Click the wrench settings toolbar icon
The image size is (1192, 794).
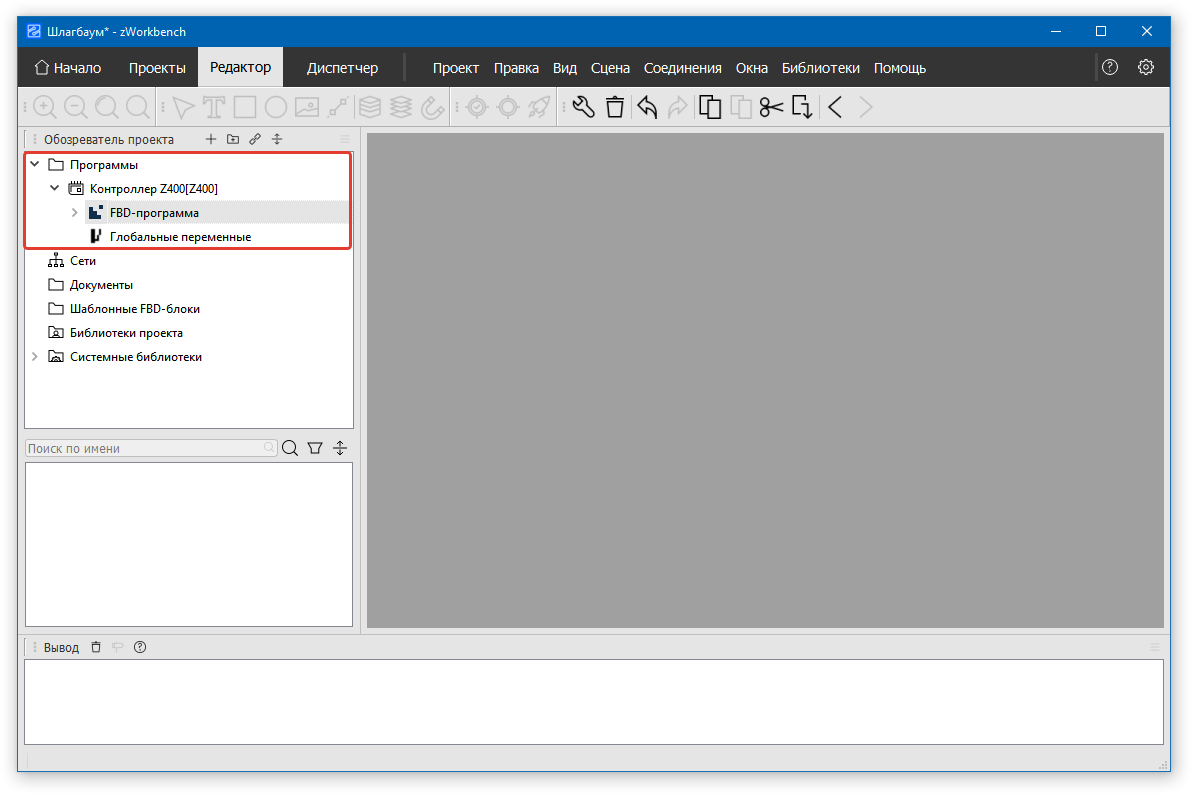coord(584,107)
